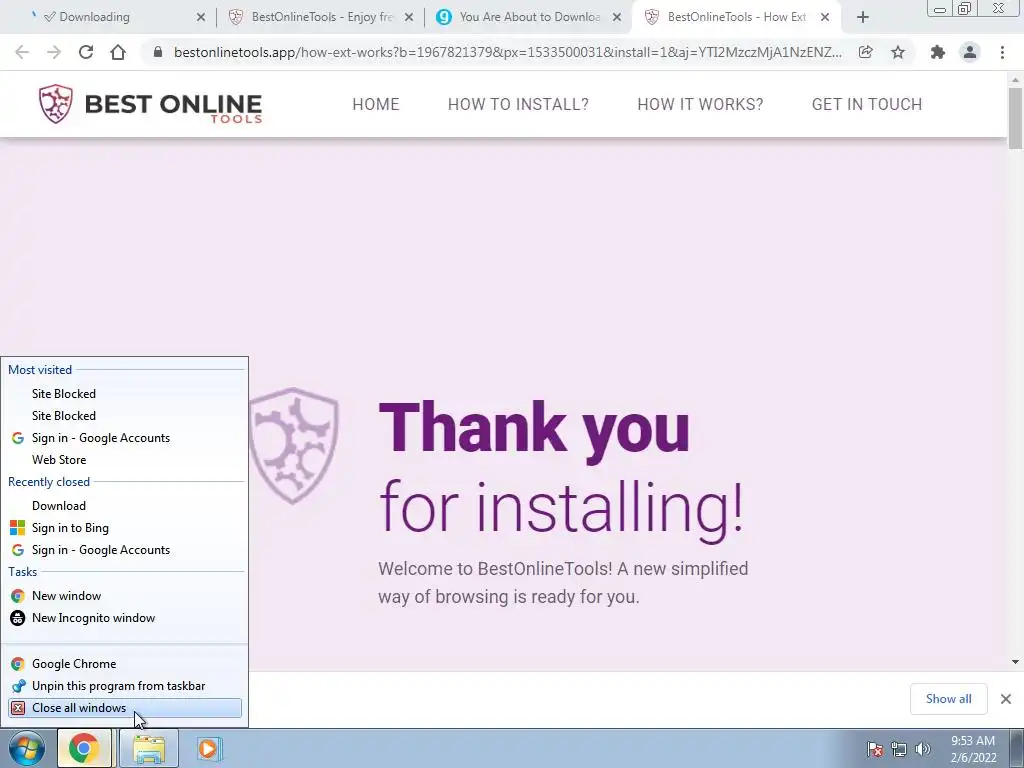Click the page vertical scrollbar thumb

pyautogui.click(x=1015, y=118)
